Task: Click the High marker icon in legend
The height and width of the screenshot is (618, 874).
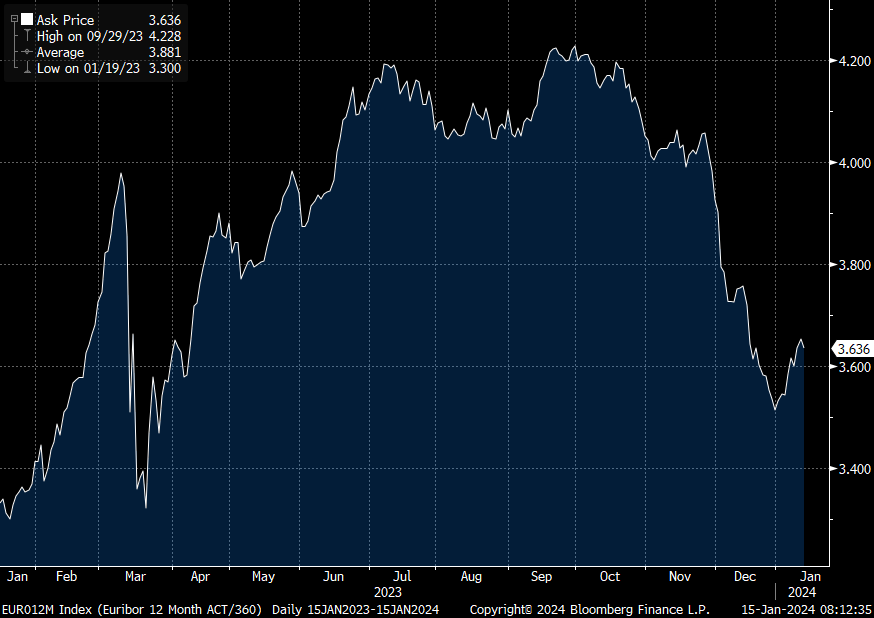Action: click(27, 36)
